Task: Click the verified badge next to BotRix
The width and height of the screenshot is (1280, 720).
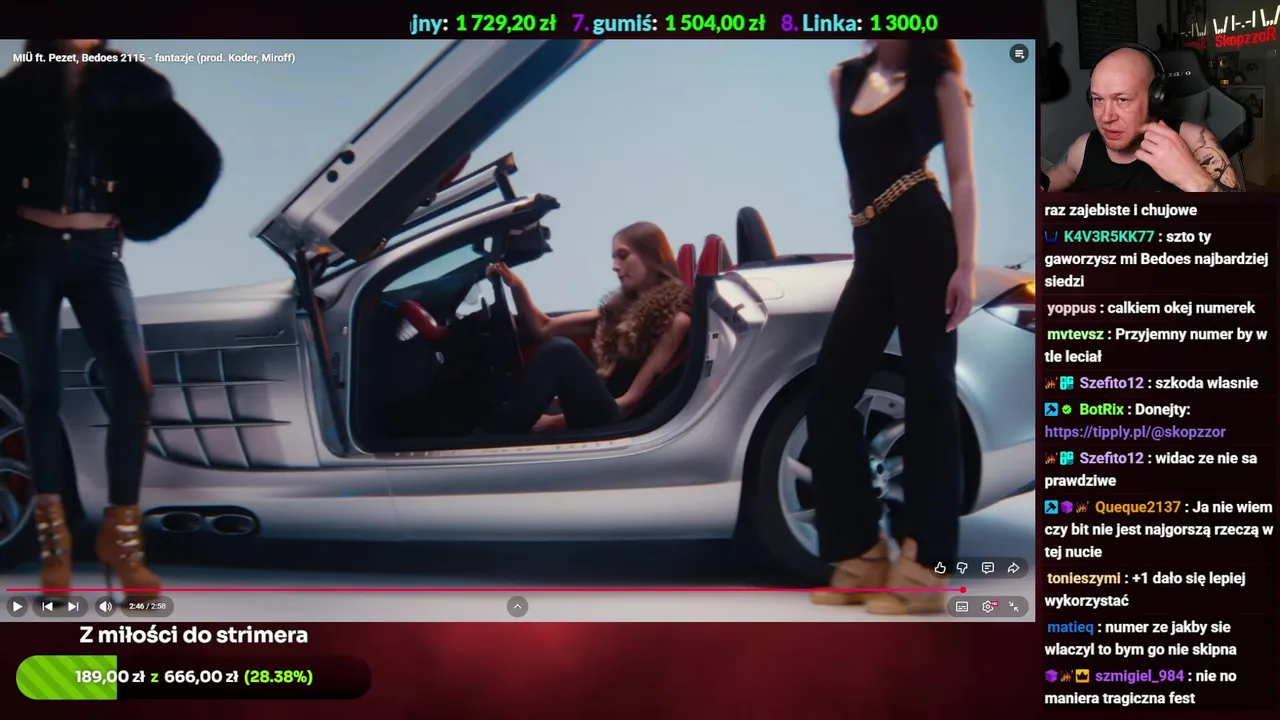Action: [1067, 409]
